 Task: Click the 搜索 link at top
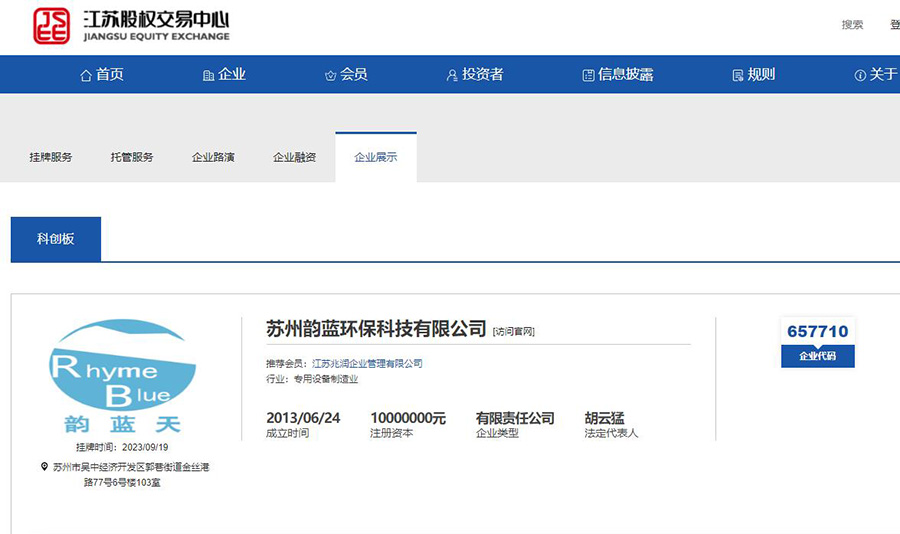[x=852, y=25]
